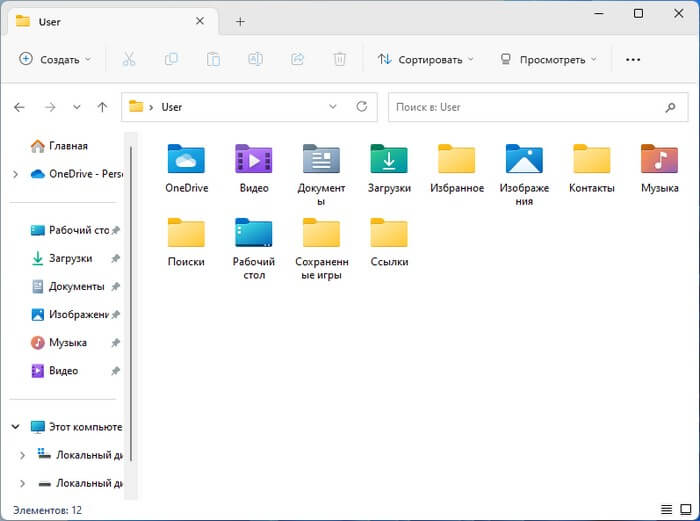This screenshot has height=521, width=700.
Task: Select Этот компьютер in sidebar
Action: [x=76, y=427]
